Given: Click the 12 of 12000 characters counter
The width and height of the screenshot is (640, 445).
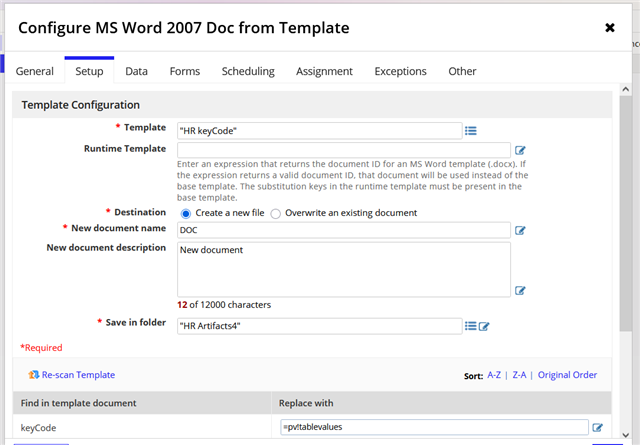Looking at the screenshot, I should (x=224, y=305).
